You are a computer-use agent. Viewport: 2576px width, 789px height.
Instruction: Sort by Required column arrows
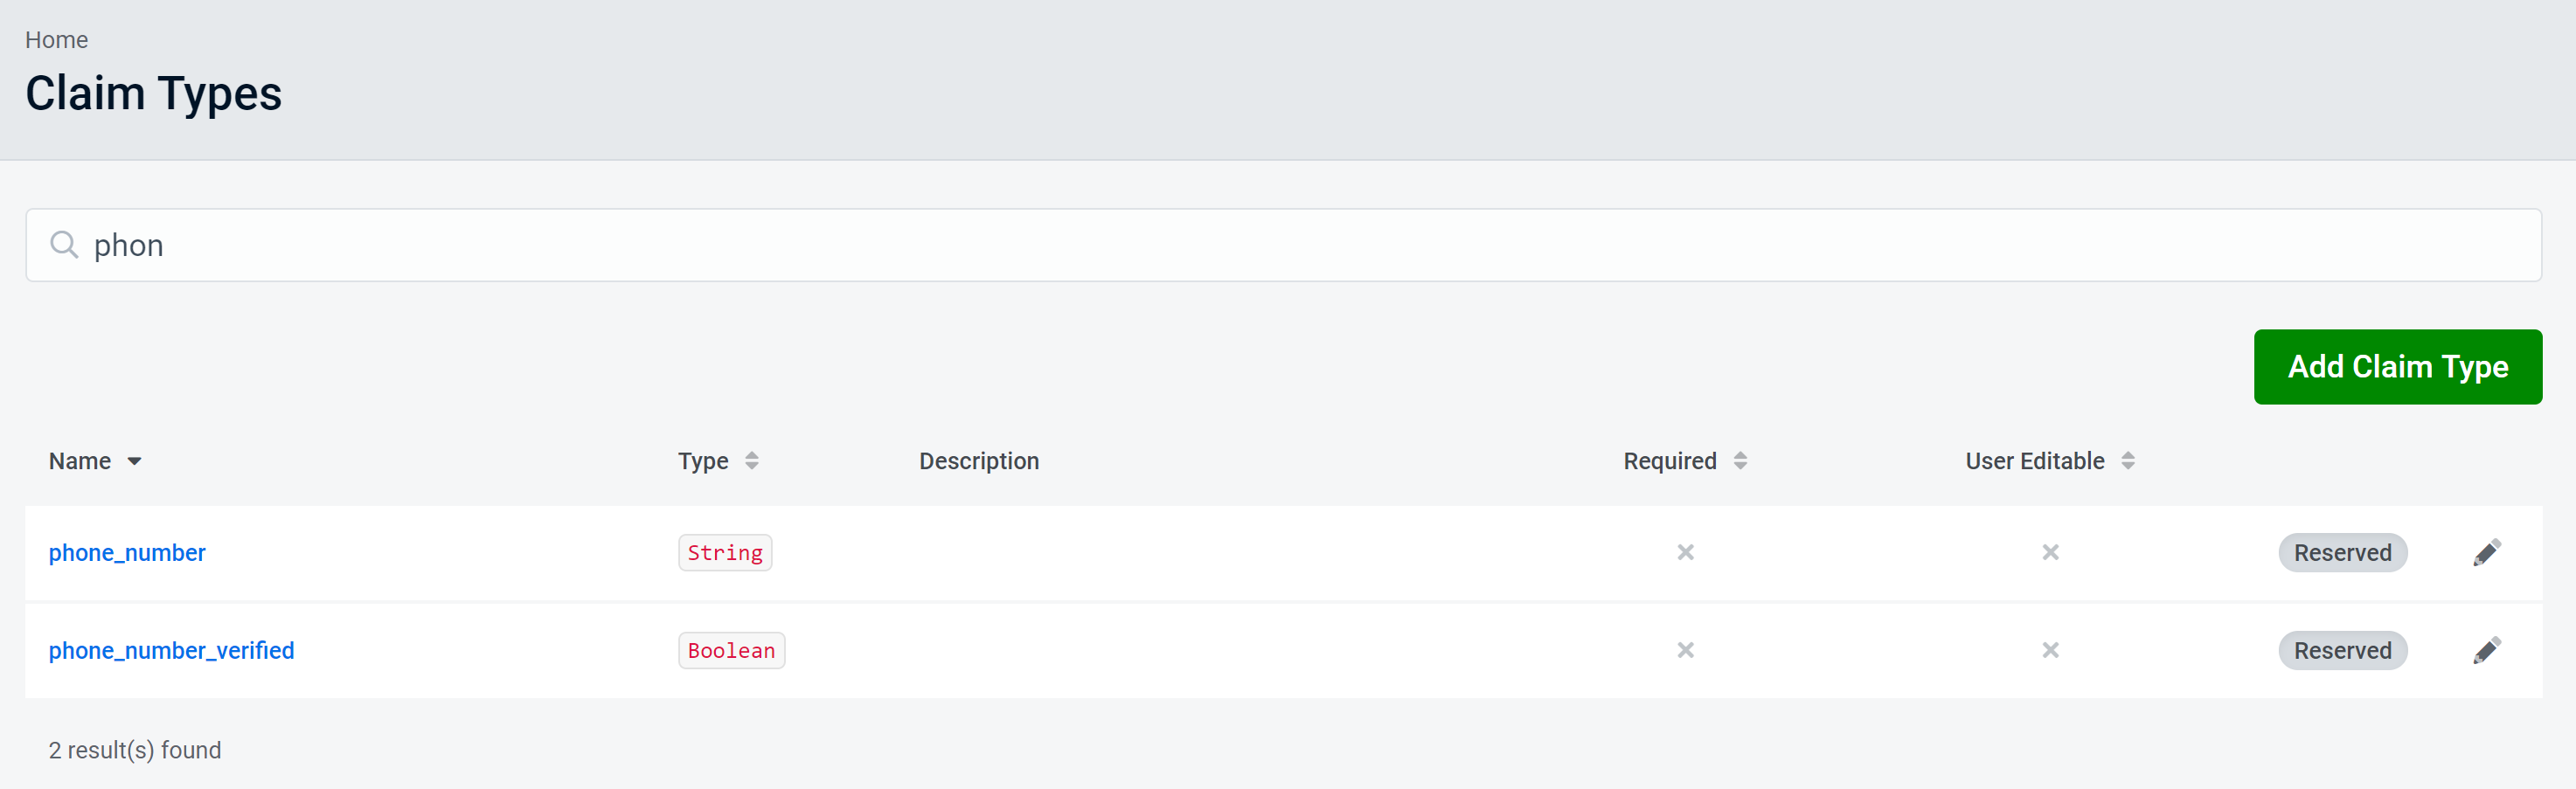(1740, 461)
